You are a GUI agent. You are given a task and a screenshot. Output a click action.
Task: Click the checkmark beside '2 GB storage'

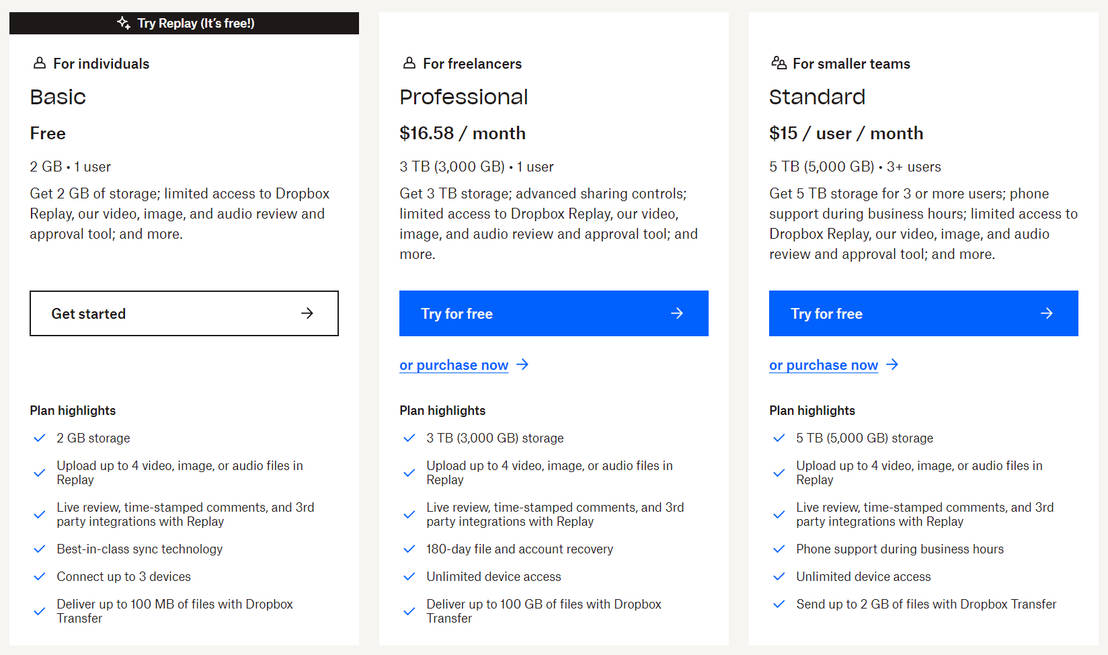[40, 437]
